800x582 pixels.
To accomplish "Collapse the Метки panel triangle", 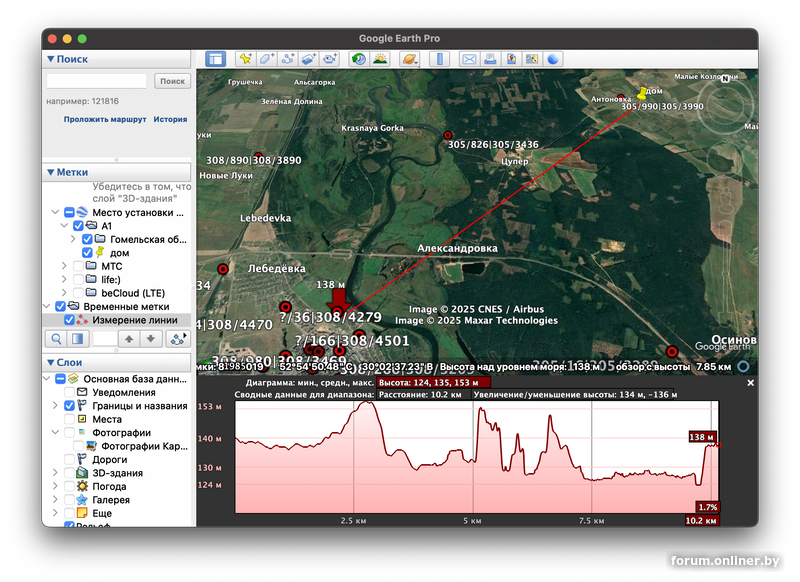I will click(51, 172).
